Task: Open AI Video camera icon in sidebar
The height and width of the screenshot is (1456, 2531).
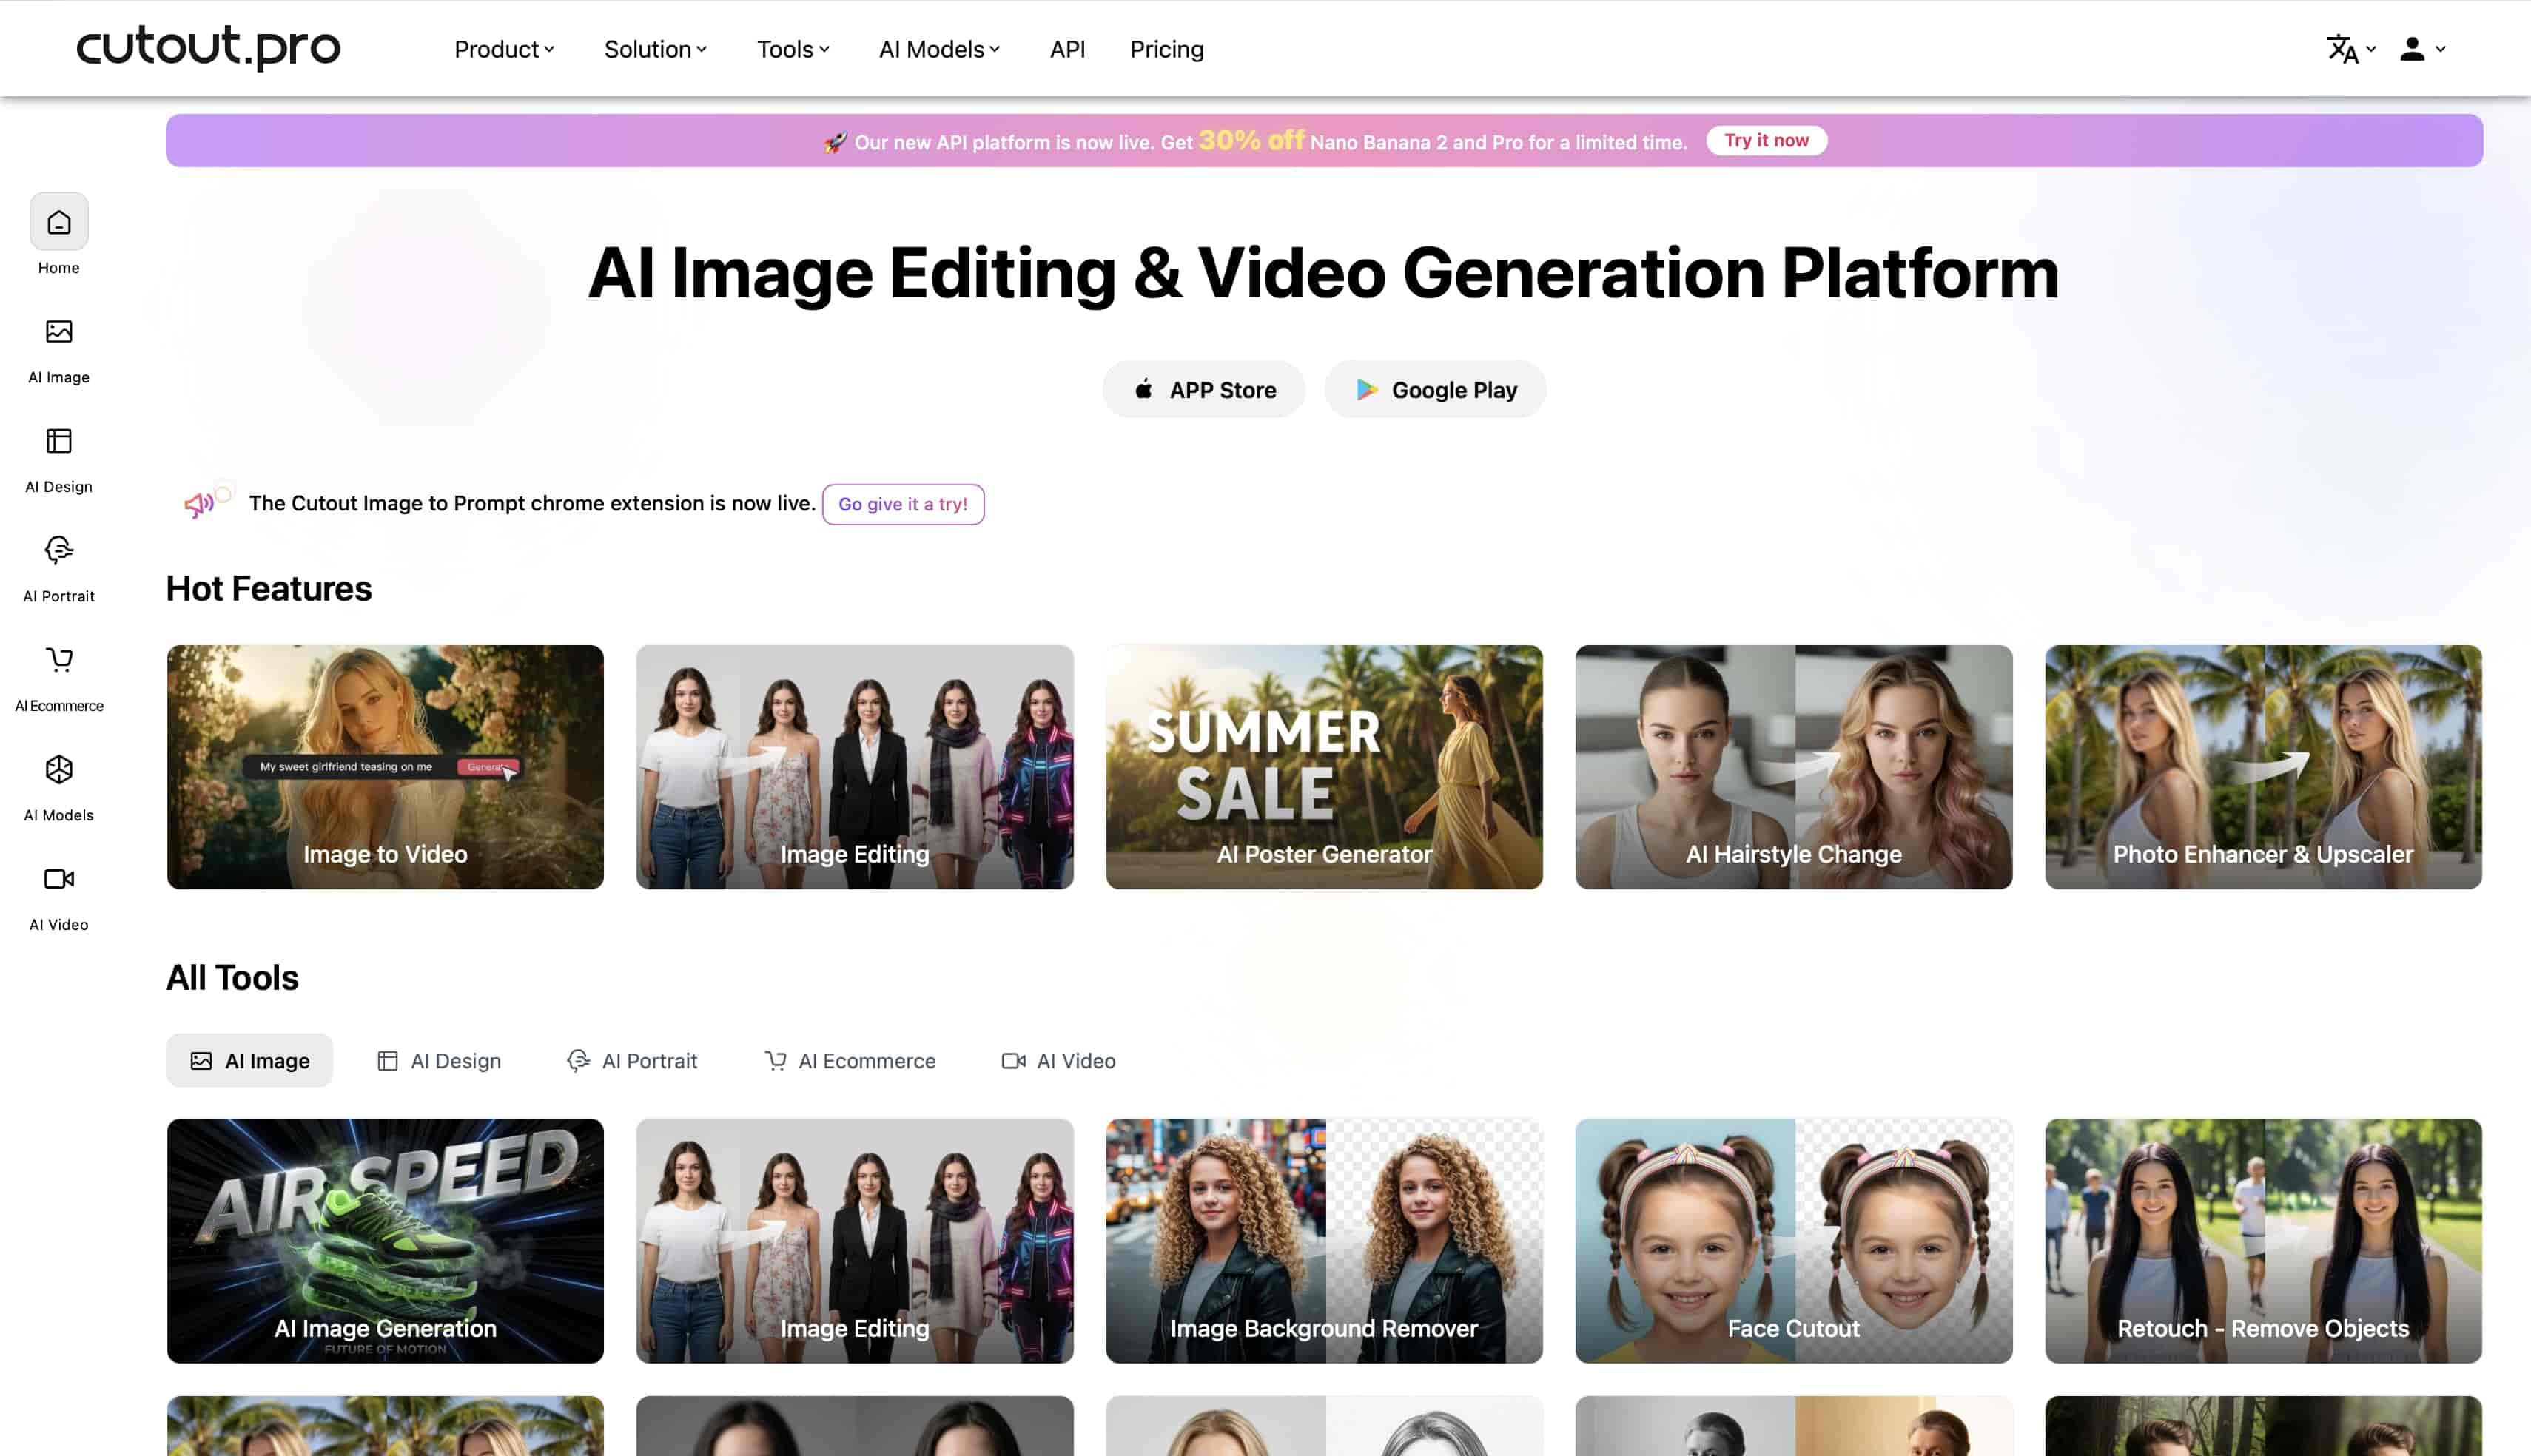Action: click(x=59, y=879)
